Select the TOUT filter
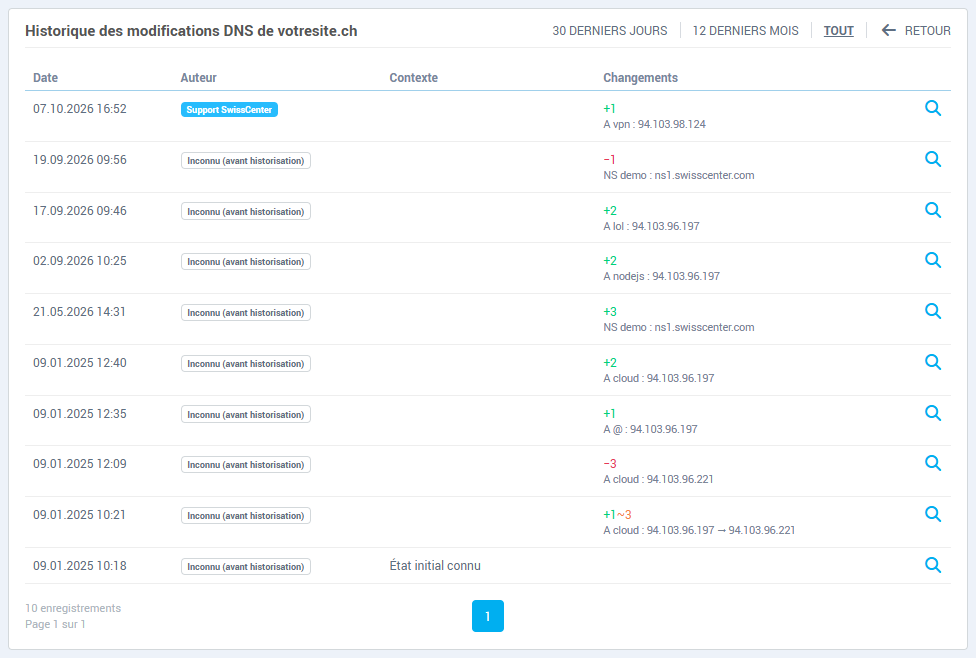Screen dimensions: 976x658 (x=838, y=31)
